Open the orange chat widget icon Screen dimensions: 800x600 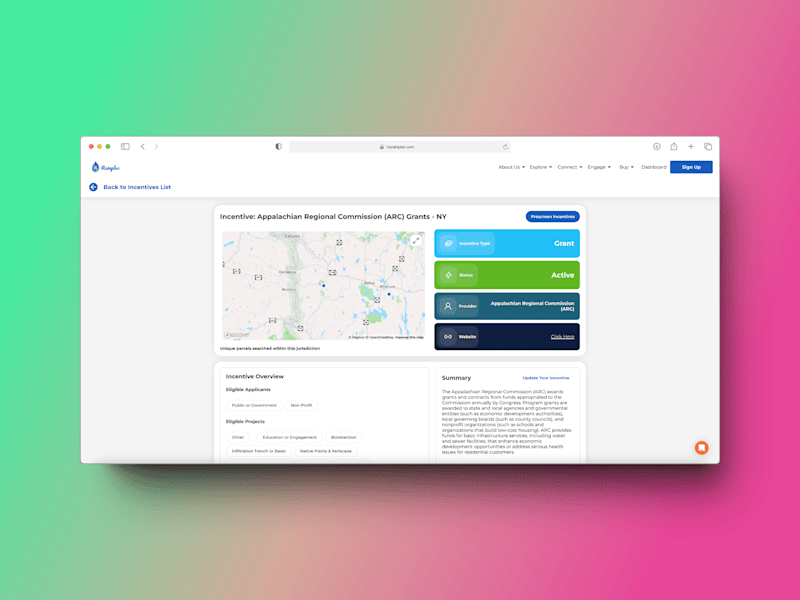(x=702, y=447)
